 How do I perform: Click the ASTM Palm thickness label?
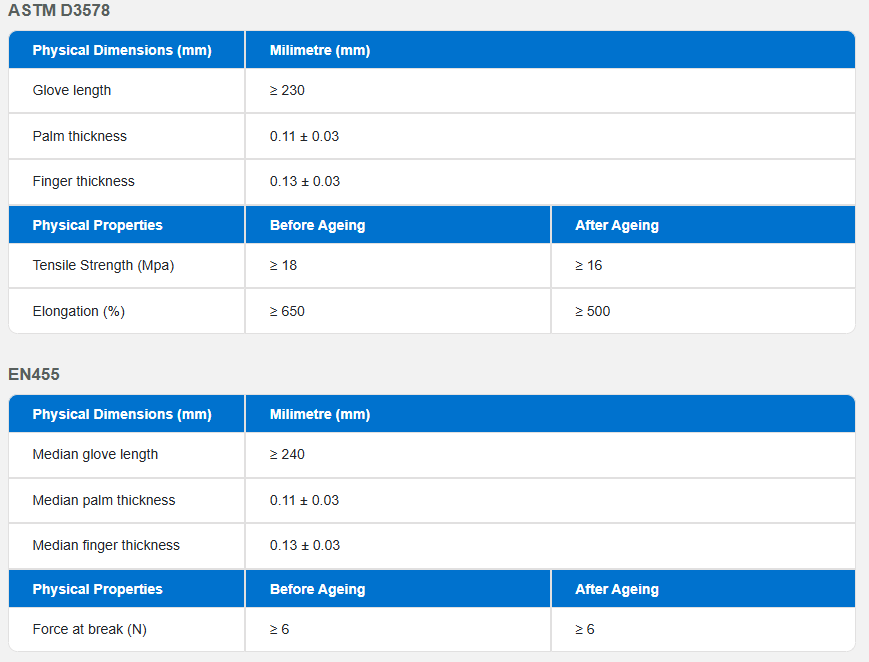[x=79, y=136]
